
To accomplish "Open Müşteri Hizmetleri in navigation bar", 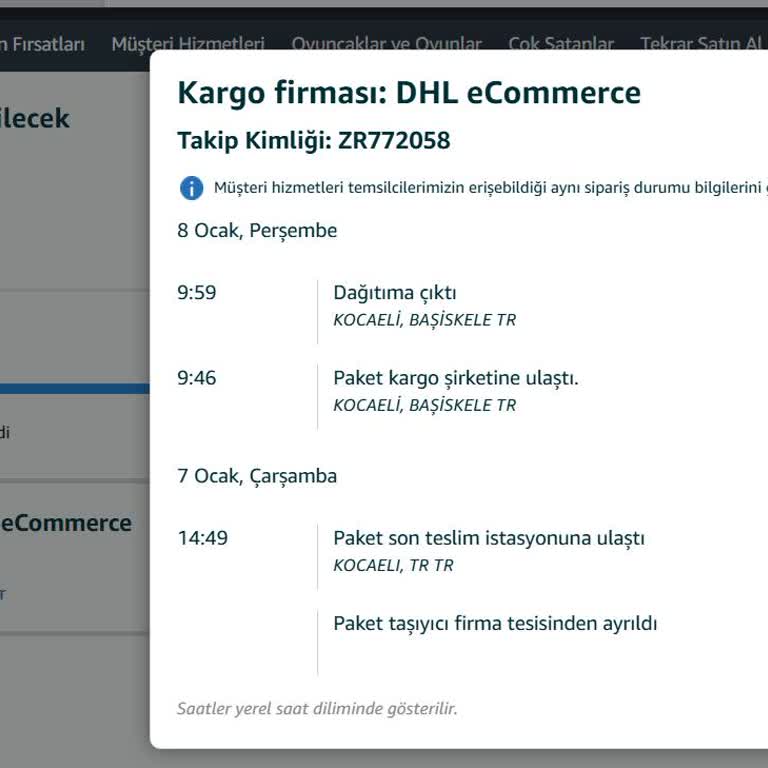I will click(x=188, y=44).
